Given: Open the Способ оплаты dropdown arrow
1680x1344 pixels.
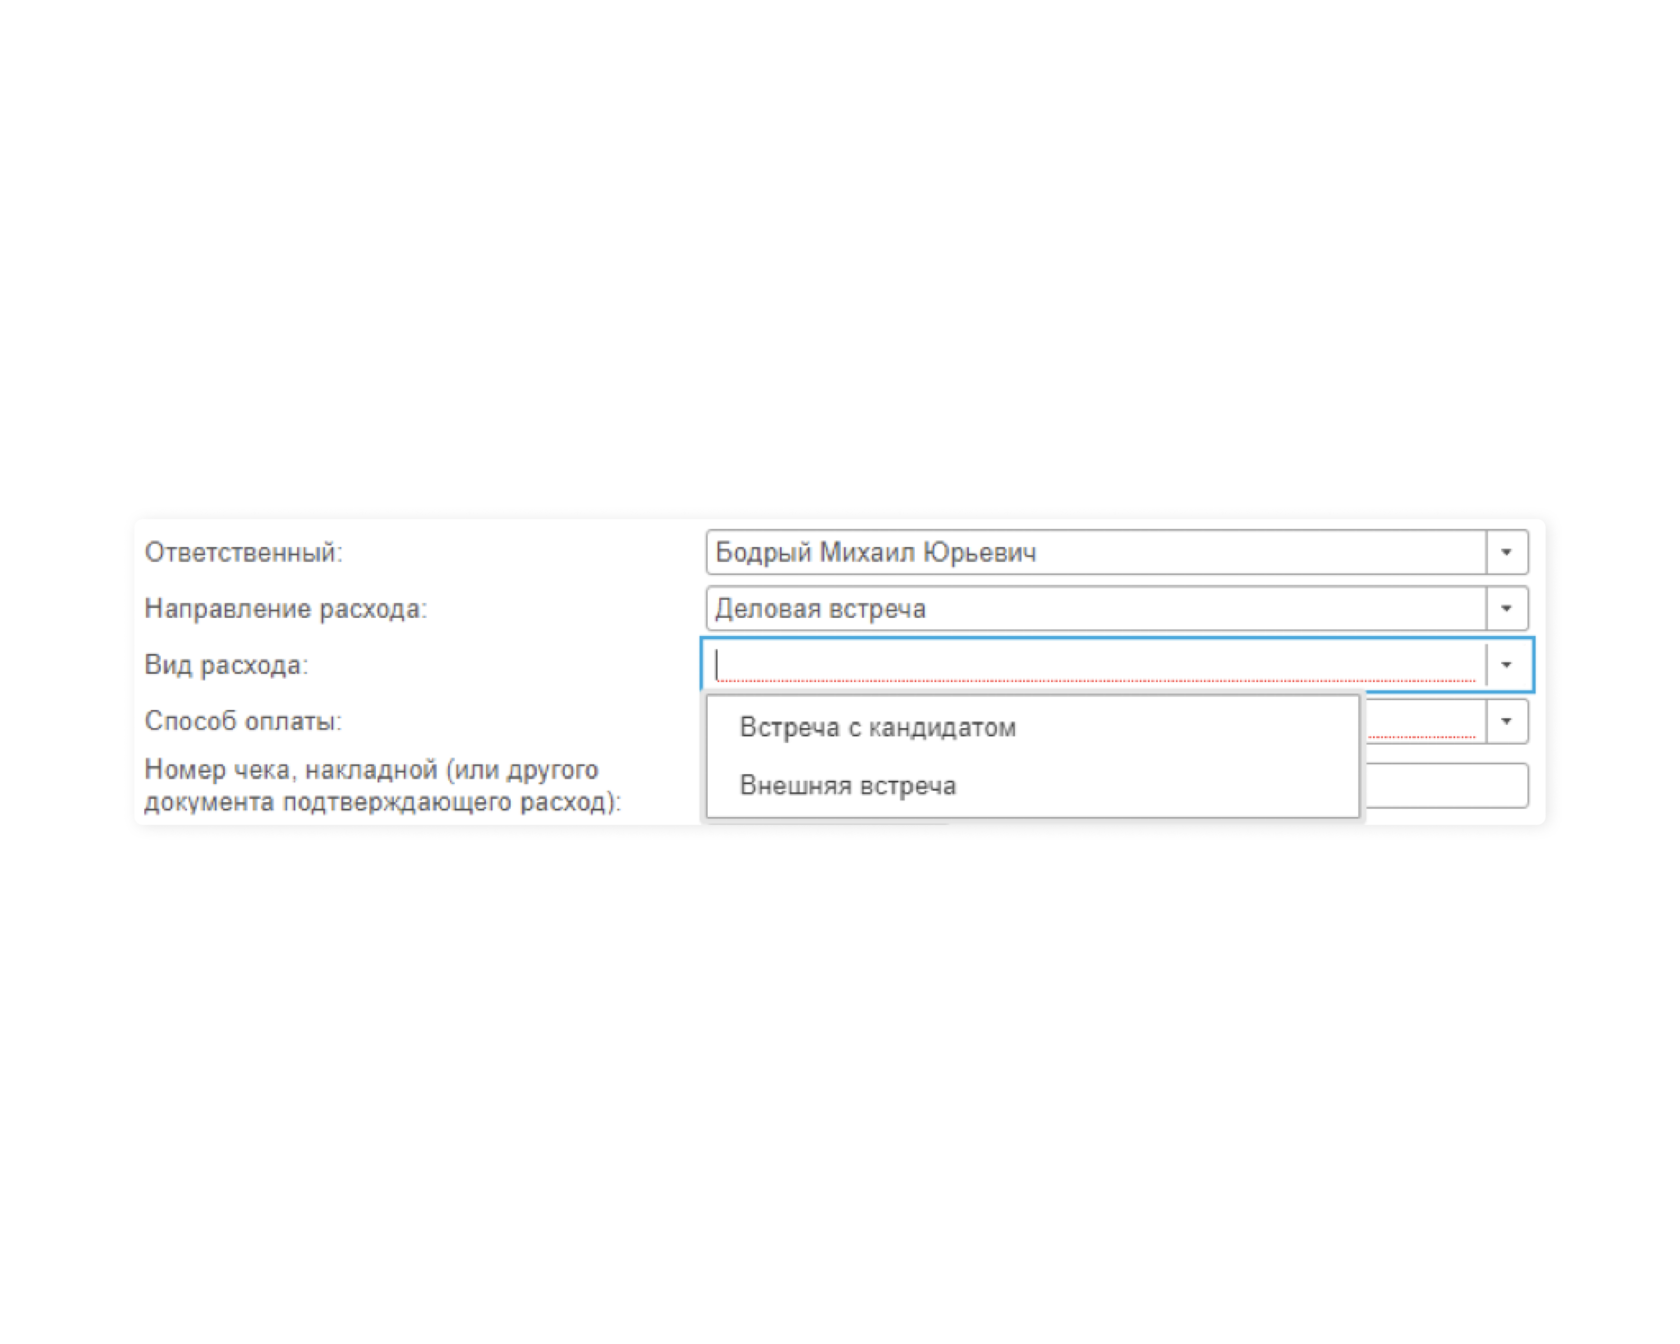Looking at the screenshot, I should pos(1506,721).
